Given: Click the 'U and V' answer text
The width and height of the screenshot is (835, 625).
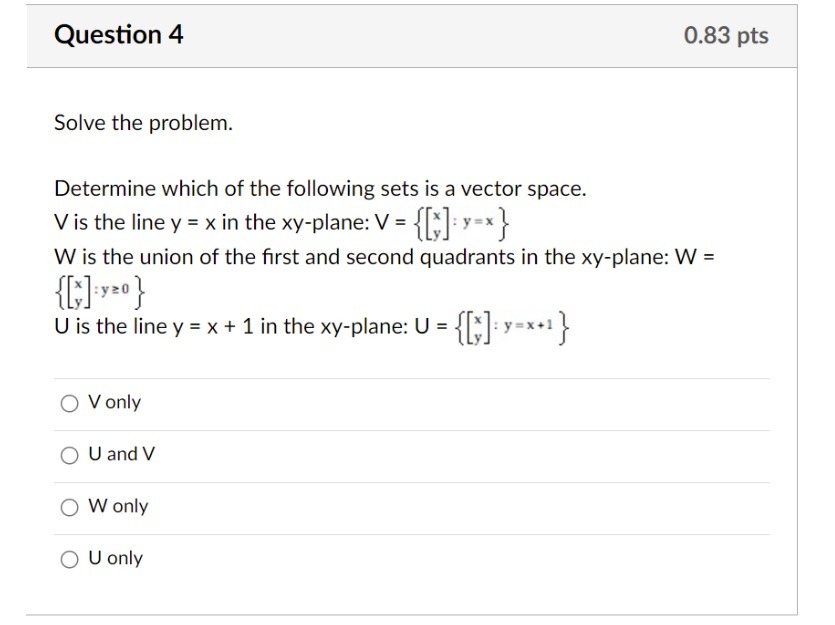Looking at the screenshot, I should [x=118, y=454].
